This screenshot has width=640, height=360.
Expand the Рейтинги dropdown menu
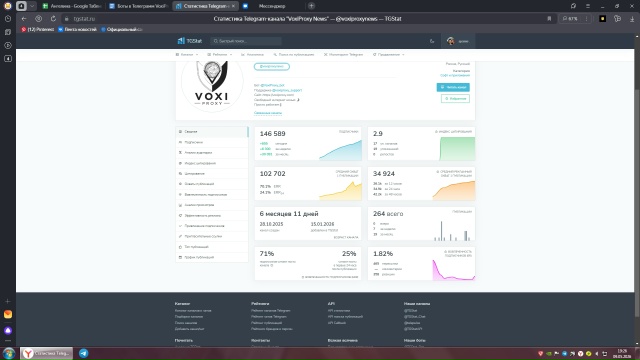(219, 54)
